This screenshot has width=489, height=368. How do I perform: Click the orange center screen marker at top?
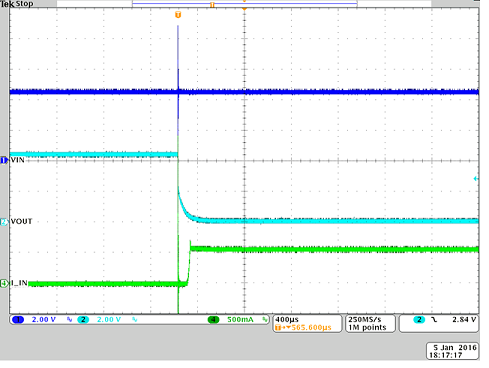click(244, 8)
